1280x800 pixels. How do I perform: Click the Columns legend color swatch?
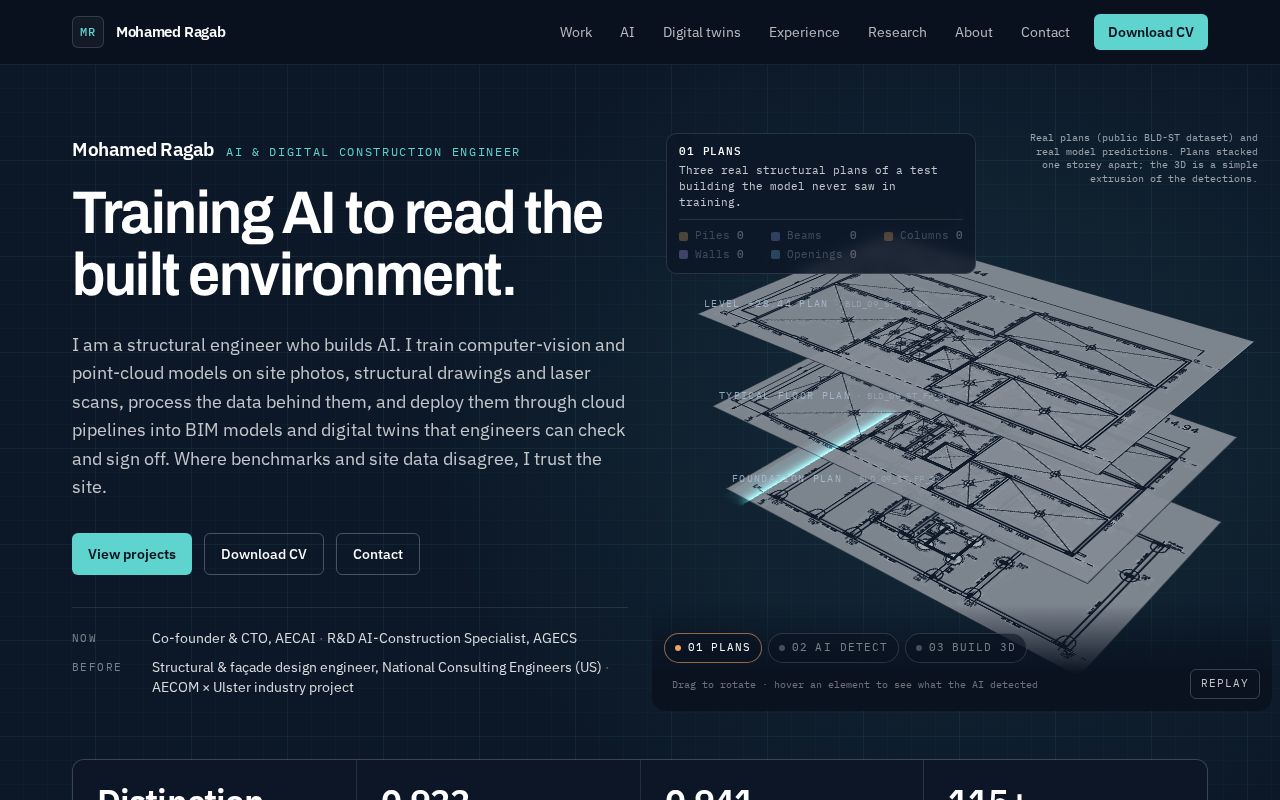(x=888, y=236)
